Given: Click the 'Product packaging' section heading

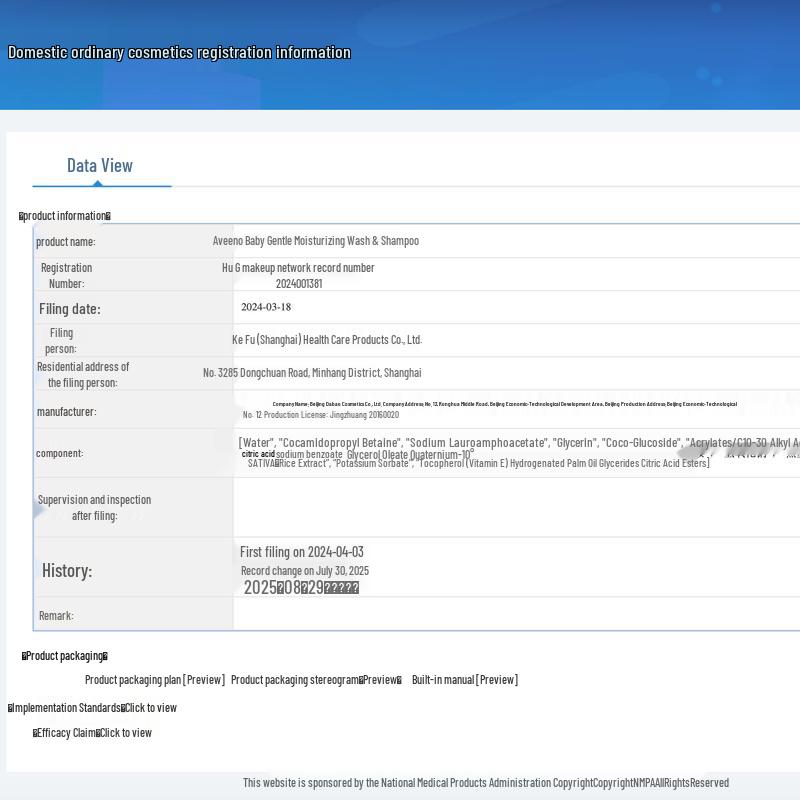Looking at the screenshot, I should pyautogui.click(x=65, y=656).
